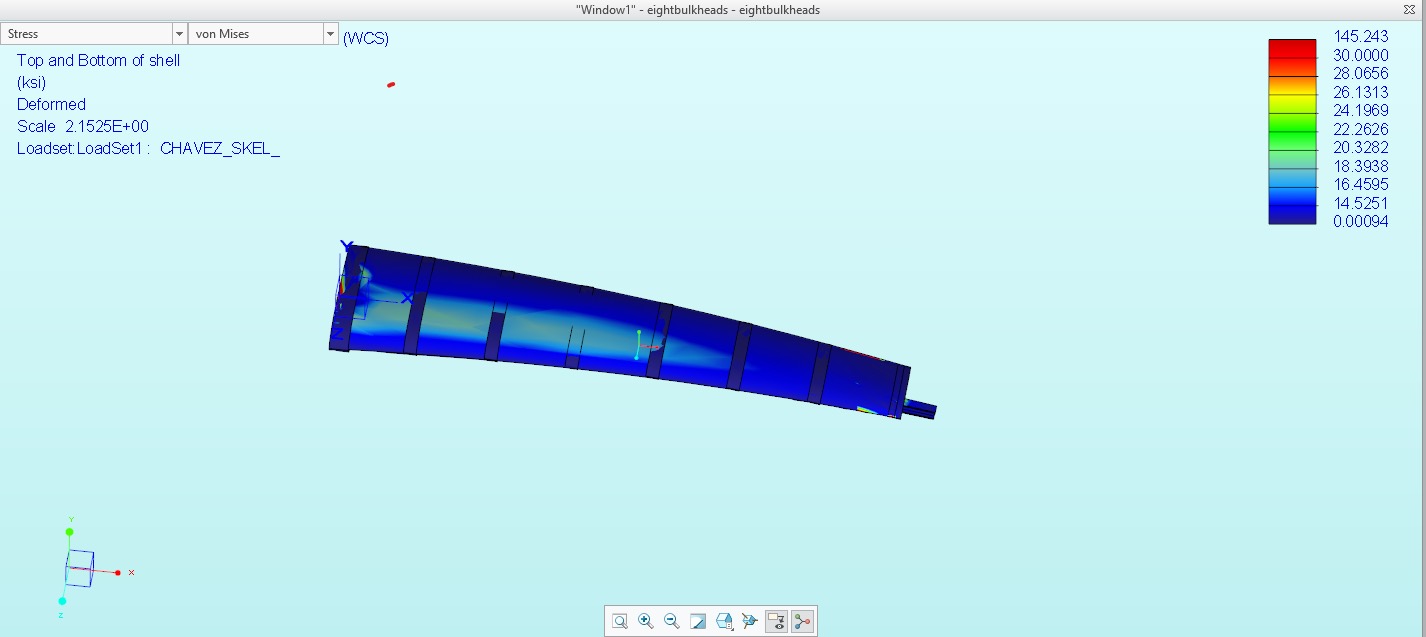
Task: Click the legend value 14.5251
Action: 1361,203
